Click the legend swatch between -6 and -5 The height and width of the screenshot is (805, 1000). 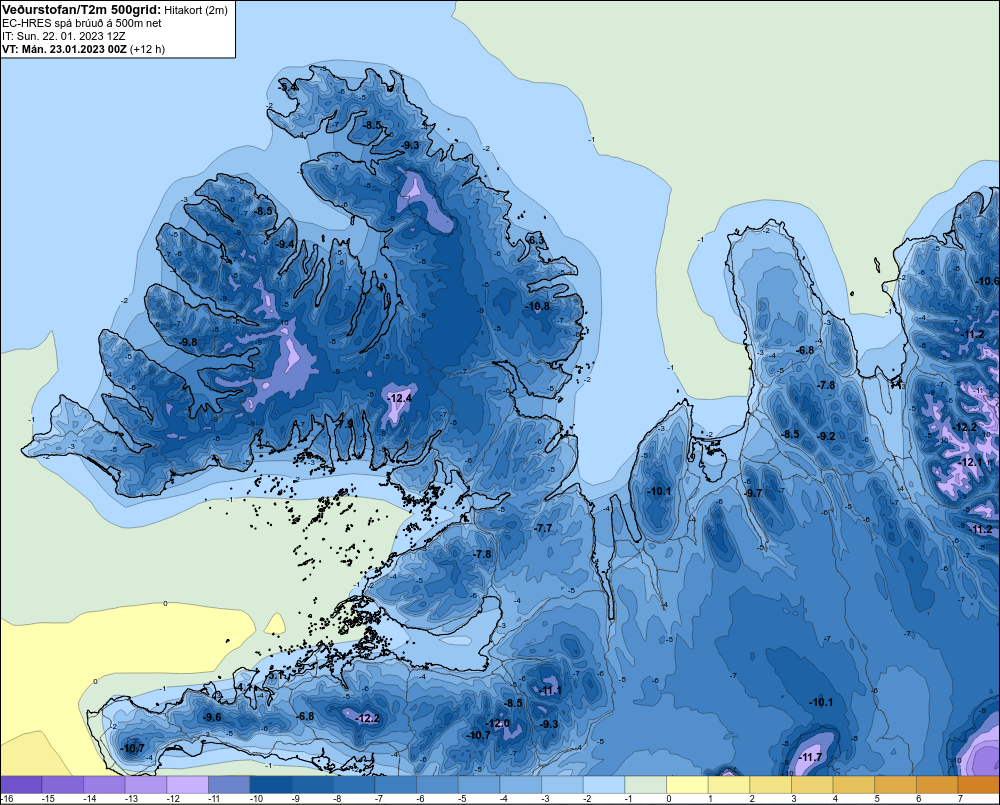(438, 785)
